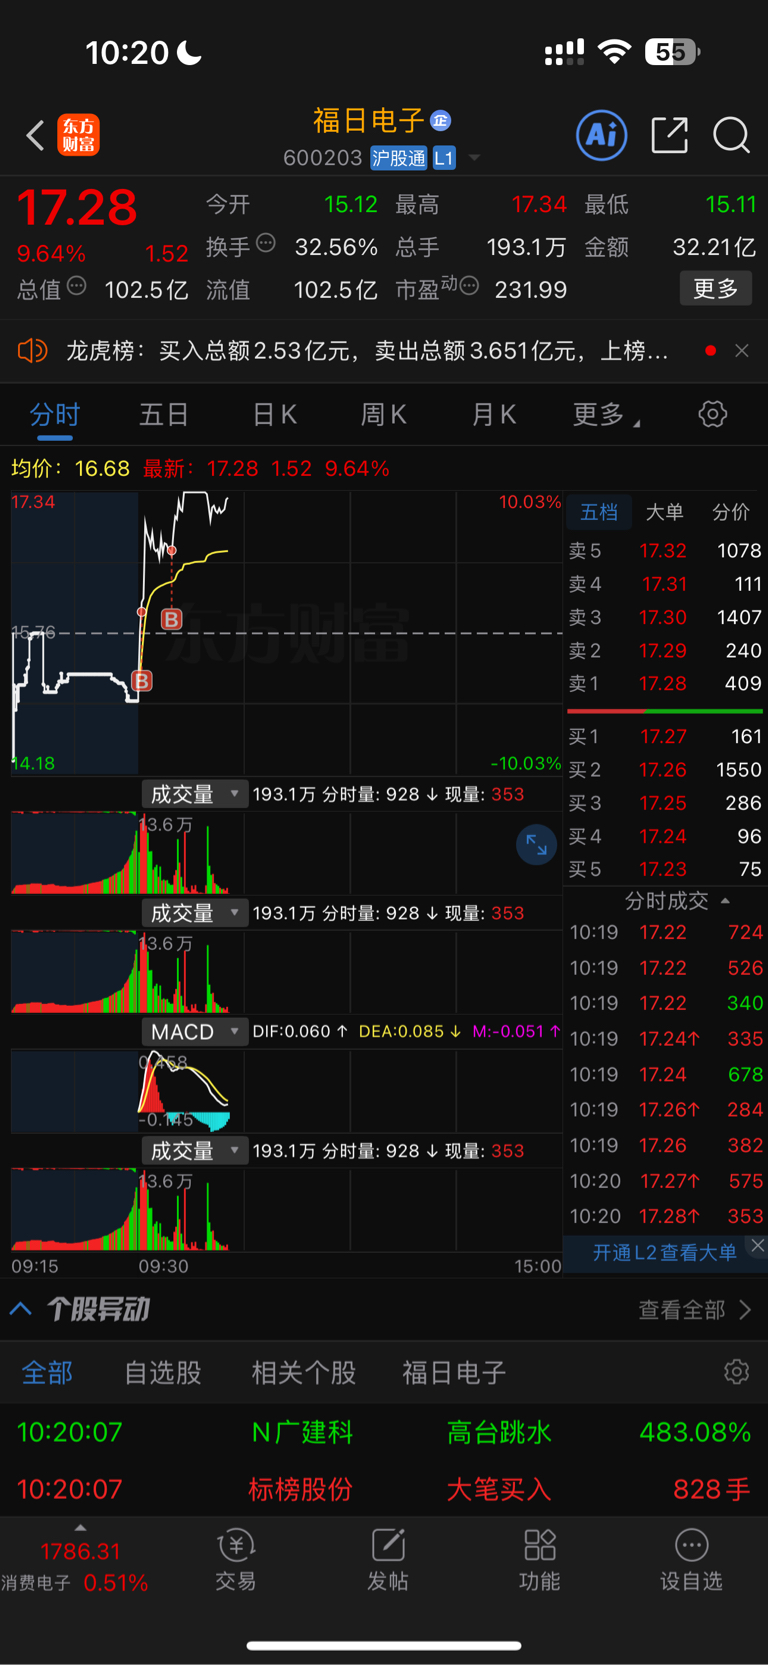Select the 全部 anomalies tab
Viewport: 768px width, 1665px height.
click(x=47, y=1373)
